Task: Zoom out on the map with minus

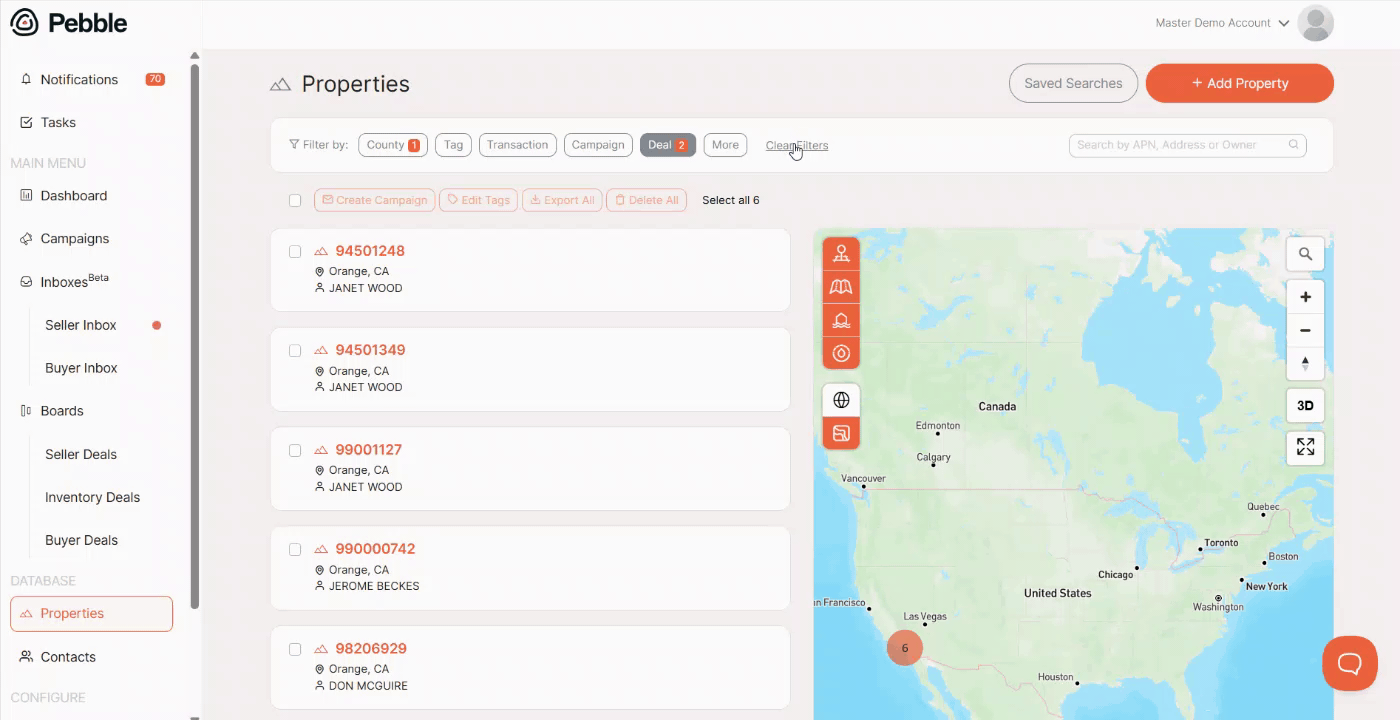Action: (1305, 330)
